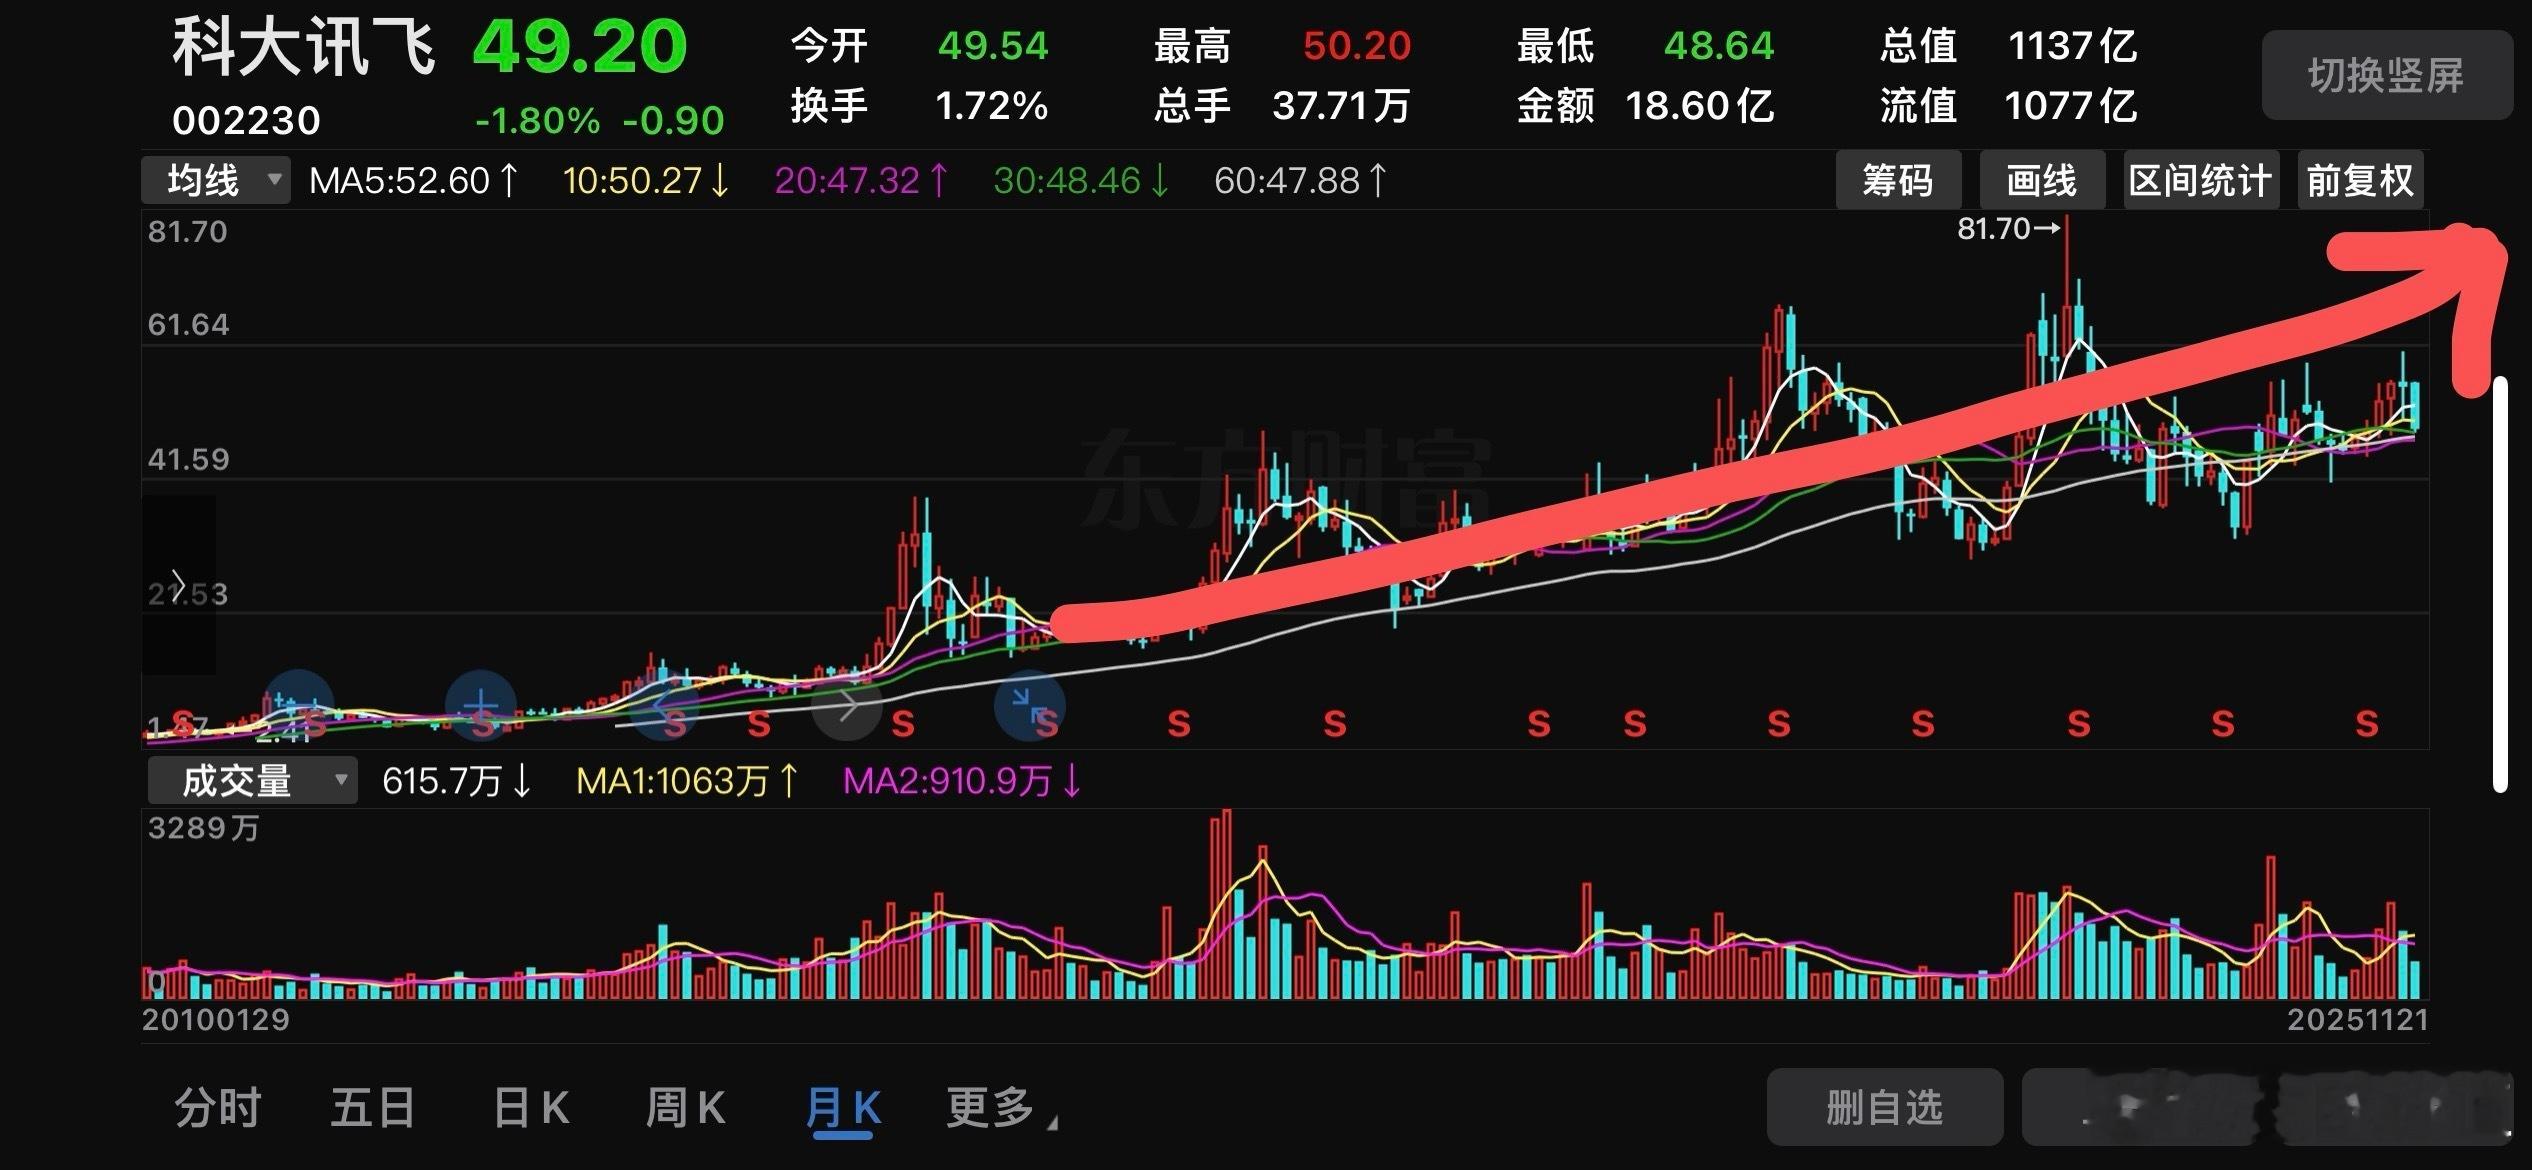The height and width of the screenshot is (1170, 2532).
Task: Select the 周K weekly chart tab
Action: click(684, 1107)
